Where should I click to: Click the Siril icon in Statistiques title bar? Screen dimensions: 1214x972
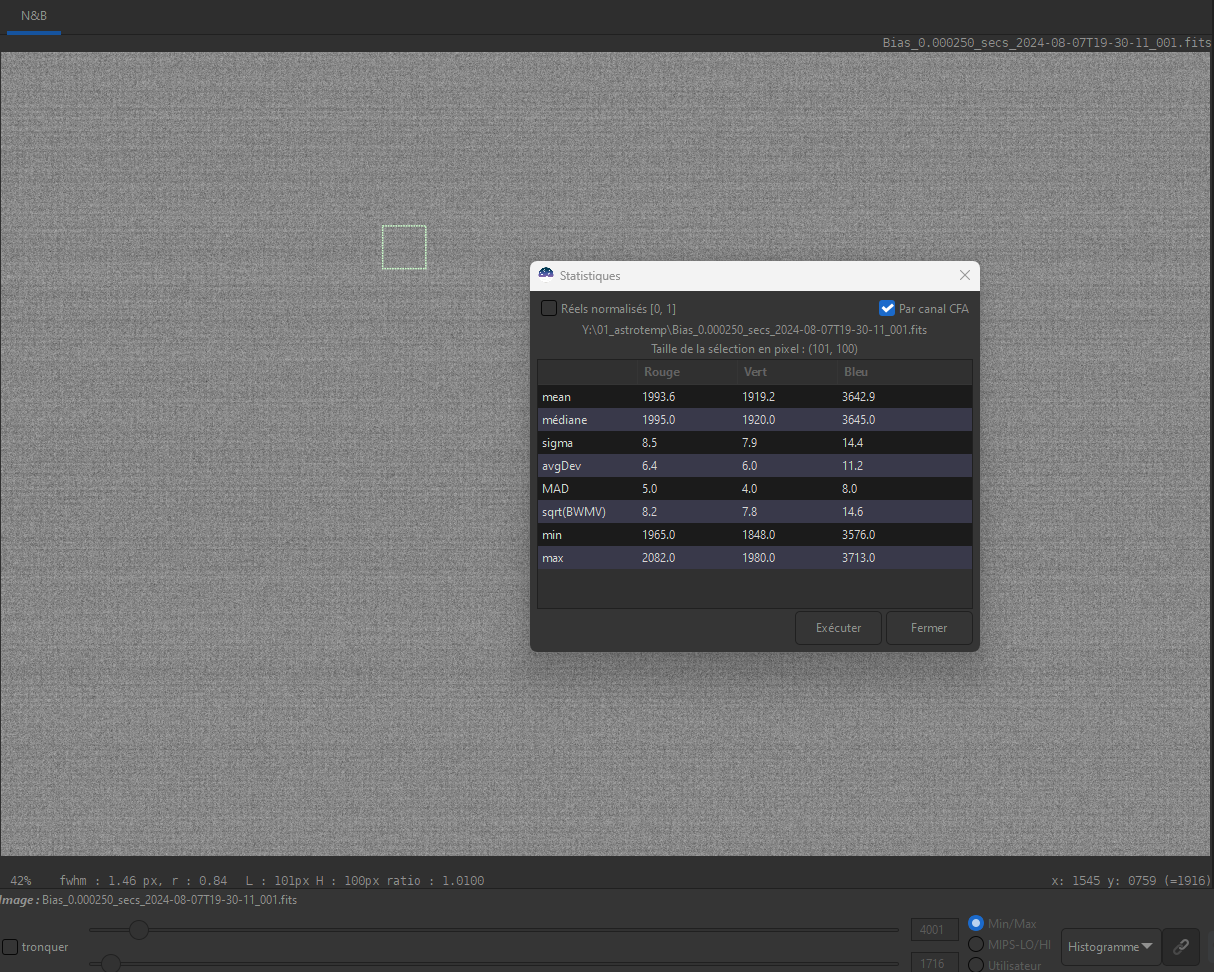tap(546, 275)
